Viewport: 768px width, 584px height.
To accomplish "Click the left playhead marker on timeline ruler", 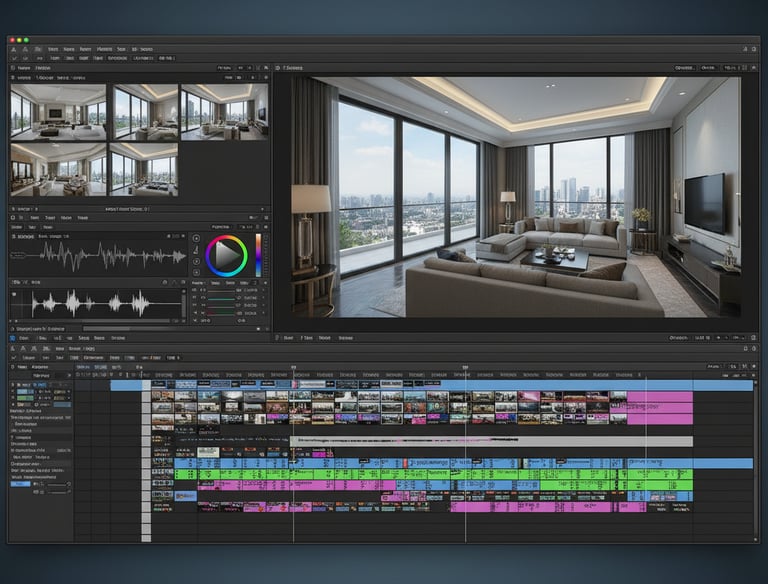I will [x=293, y=367].
